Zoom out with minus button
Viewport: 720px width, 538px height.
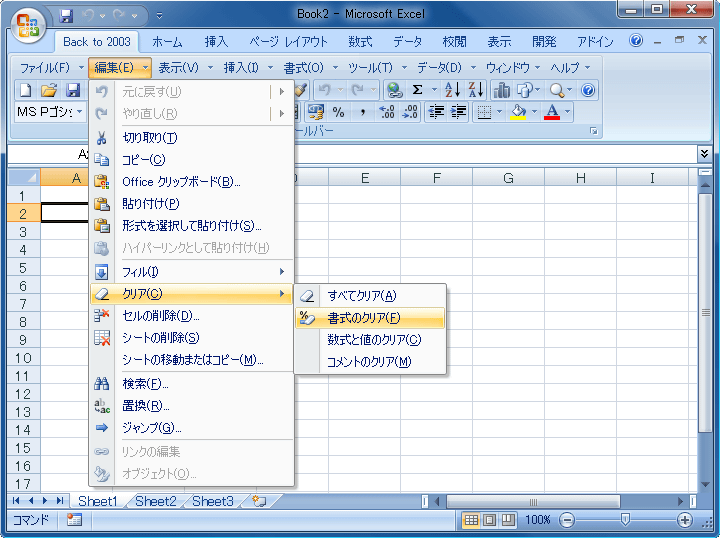pos(567,520)
